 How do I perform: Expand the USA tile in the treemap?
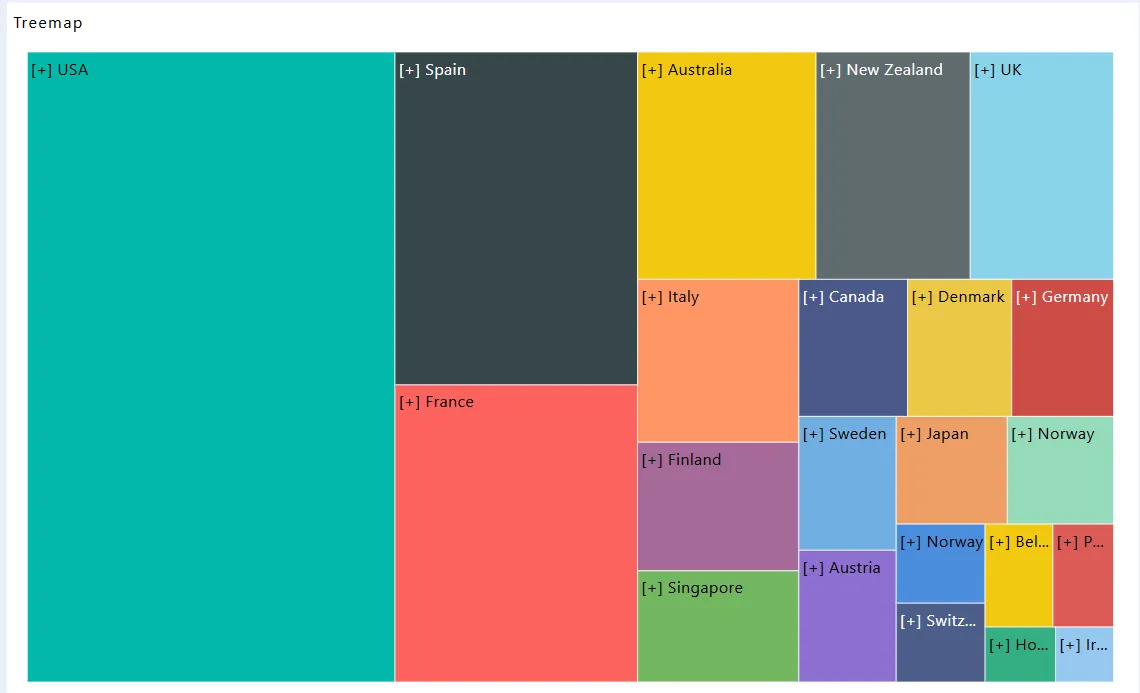point(211,366)
